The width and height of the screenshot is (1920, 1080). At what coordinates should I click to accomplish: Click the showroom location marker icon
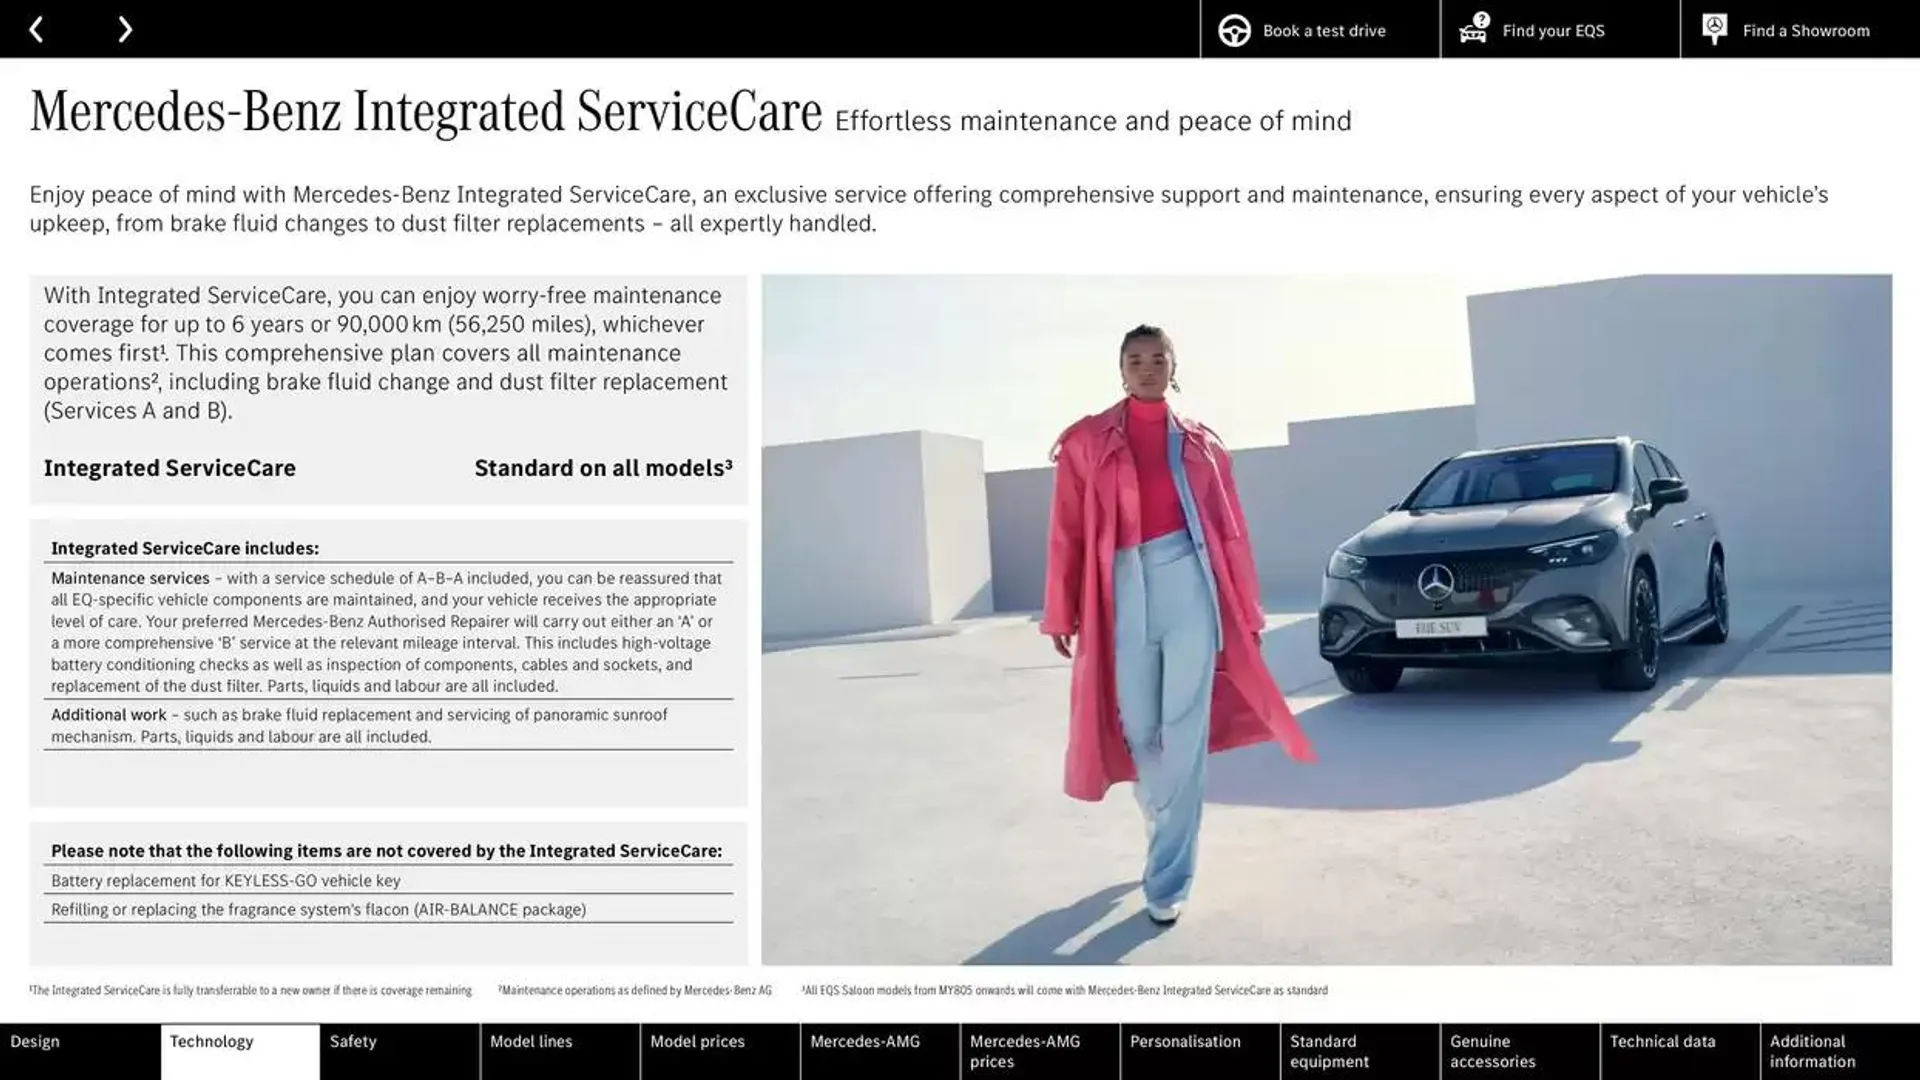coord(1714,28)
